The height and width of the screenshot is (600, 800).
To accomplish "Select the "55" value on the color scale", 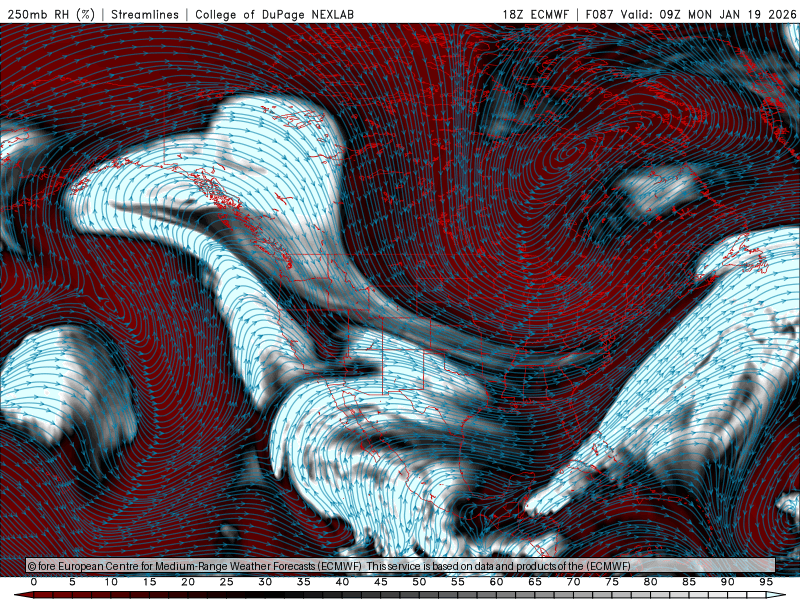I will tap(458, 582).
